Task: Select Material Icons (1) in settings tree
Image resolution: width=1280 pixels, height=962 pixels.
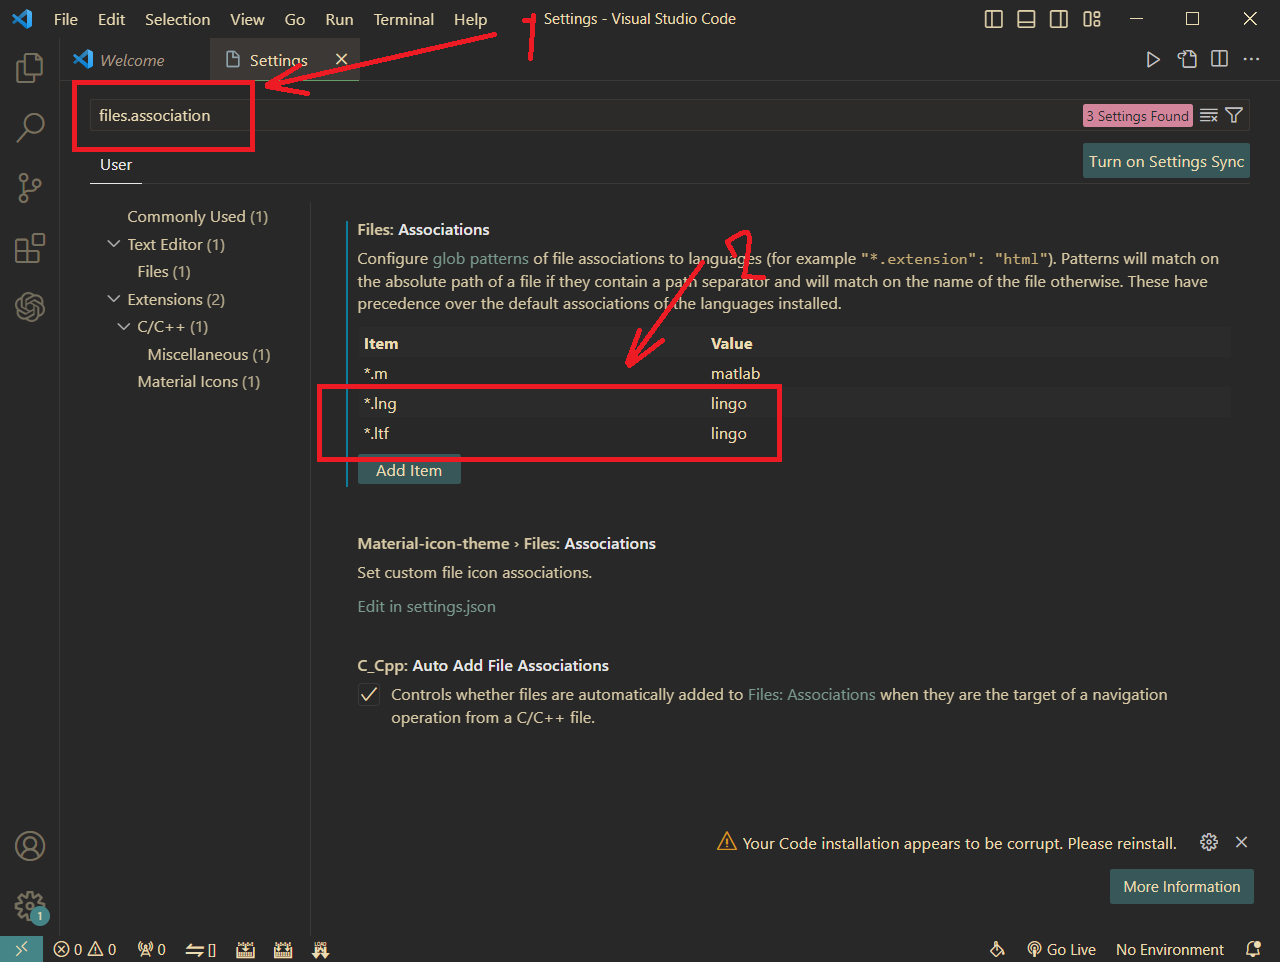Action: point(199,381)
